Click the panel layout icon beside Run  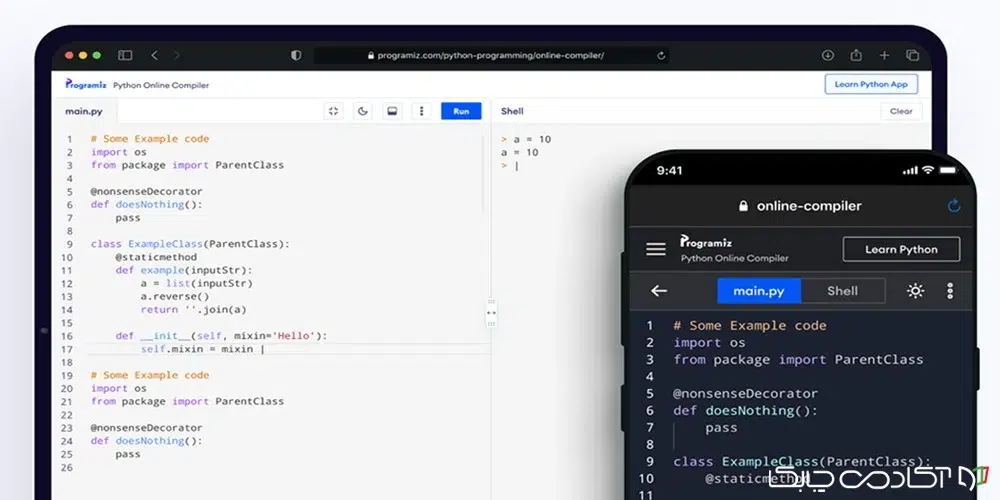pos(392,111)
